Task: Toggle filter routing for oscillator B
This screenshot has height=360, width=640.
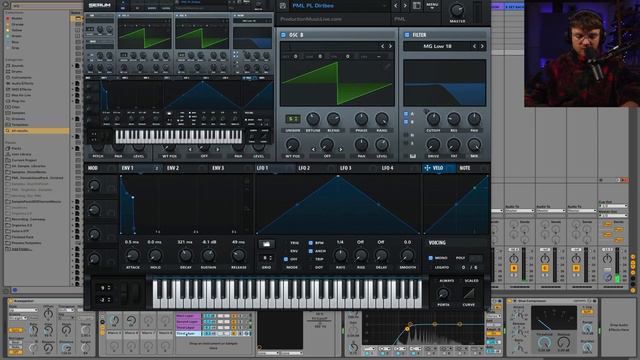Action: click(x=406, y=122)
